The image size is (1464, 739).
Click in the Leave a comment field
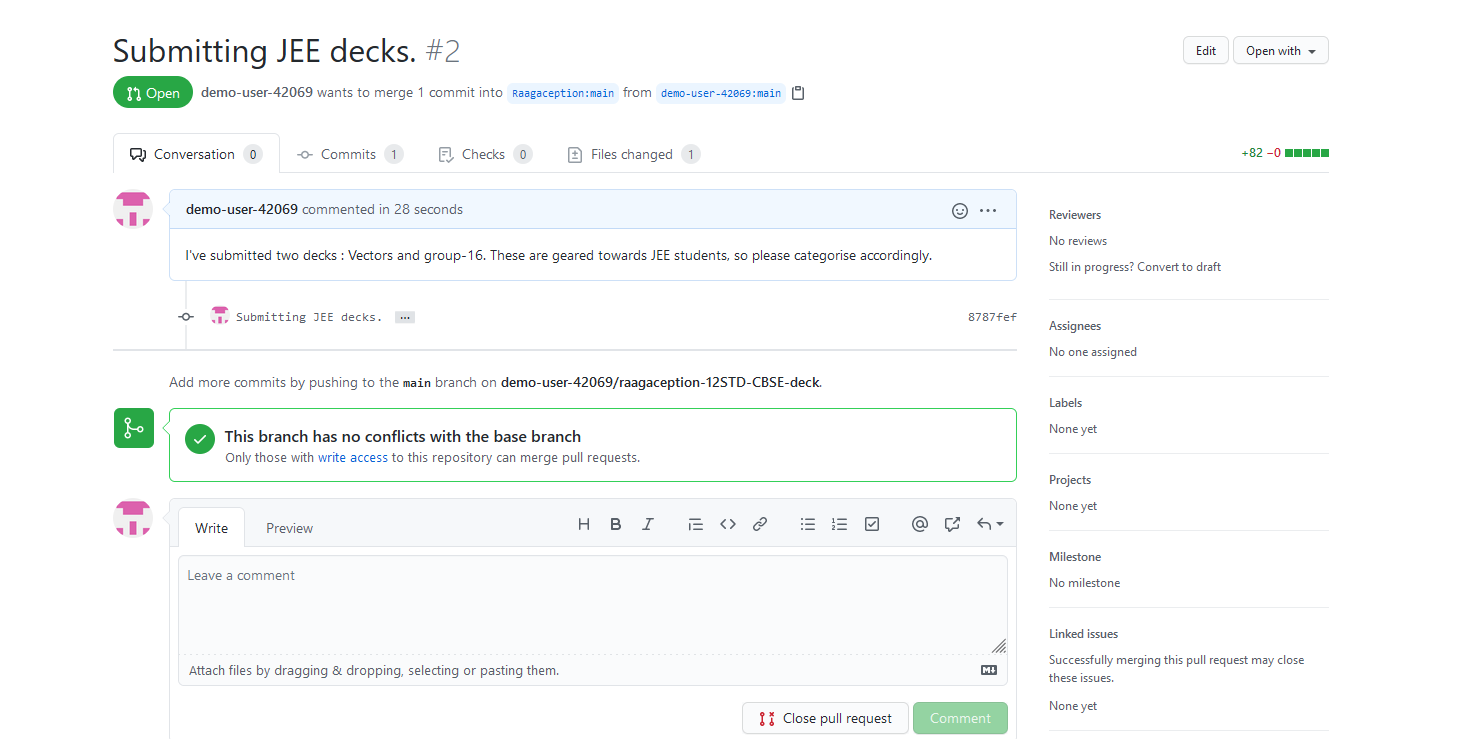coord(593,605)
